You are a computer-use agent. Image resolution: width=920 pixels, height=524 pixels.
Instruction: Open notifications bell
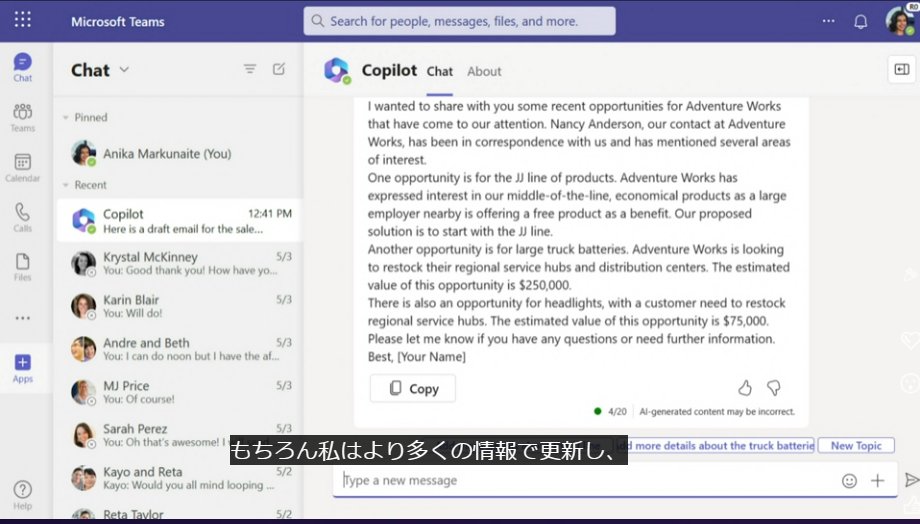pyautogui.click(x=860, y=22)
